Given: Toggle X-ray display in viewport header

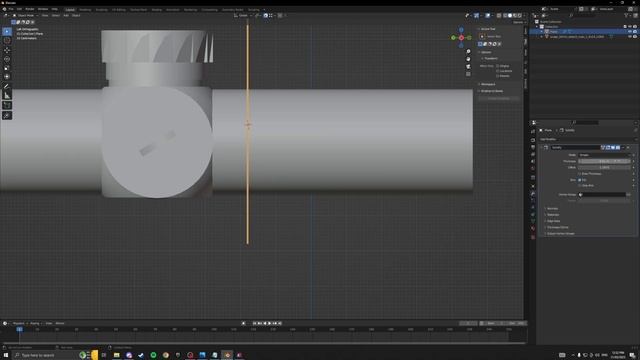Looking at the screenshot, I should (x=499, y=16).
